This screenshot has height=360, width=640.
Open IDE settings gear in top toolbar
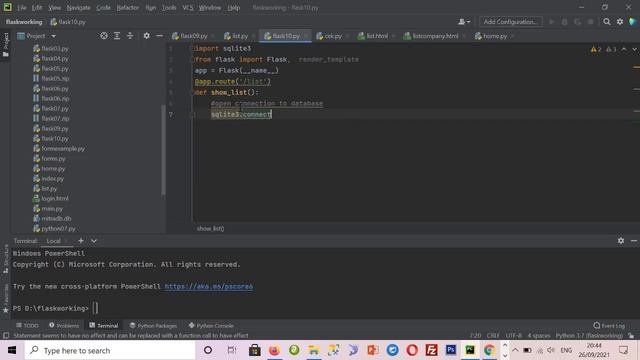pyautogui.click(x=620, y=22)
